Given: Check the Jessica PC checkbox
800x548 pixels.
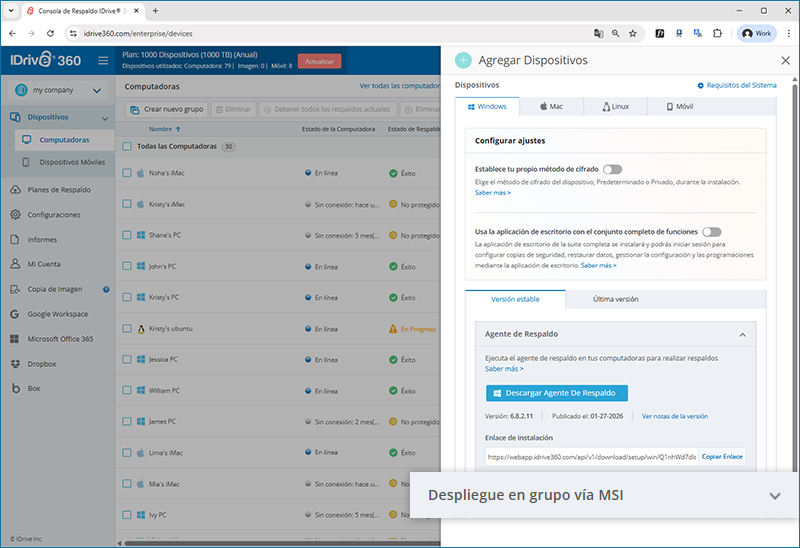Looking at the screenshot, I should click(x=127, y=360).
